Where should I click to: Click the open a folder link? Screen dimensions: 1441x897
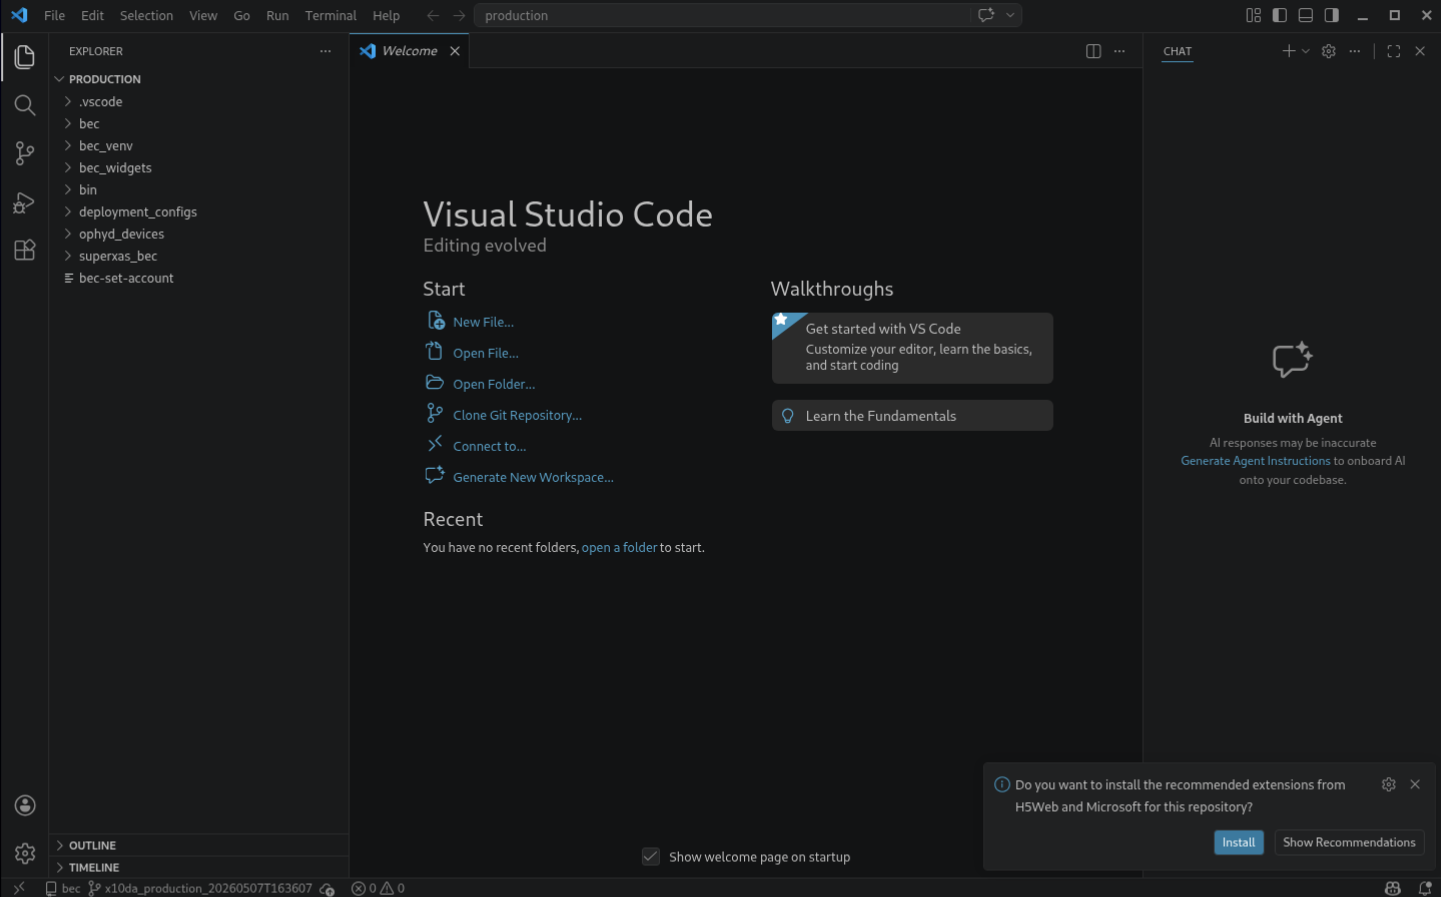click(x=620, y=548)
